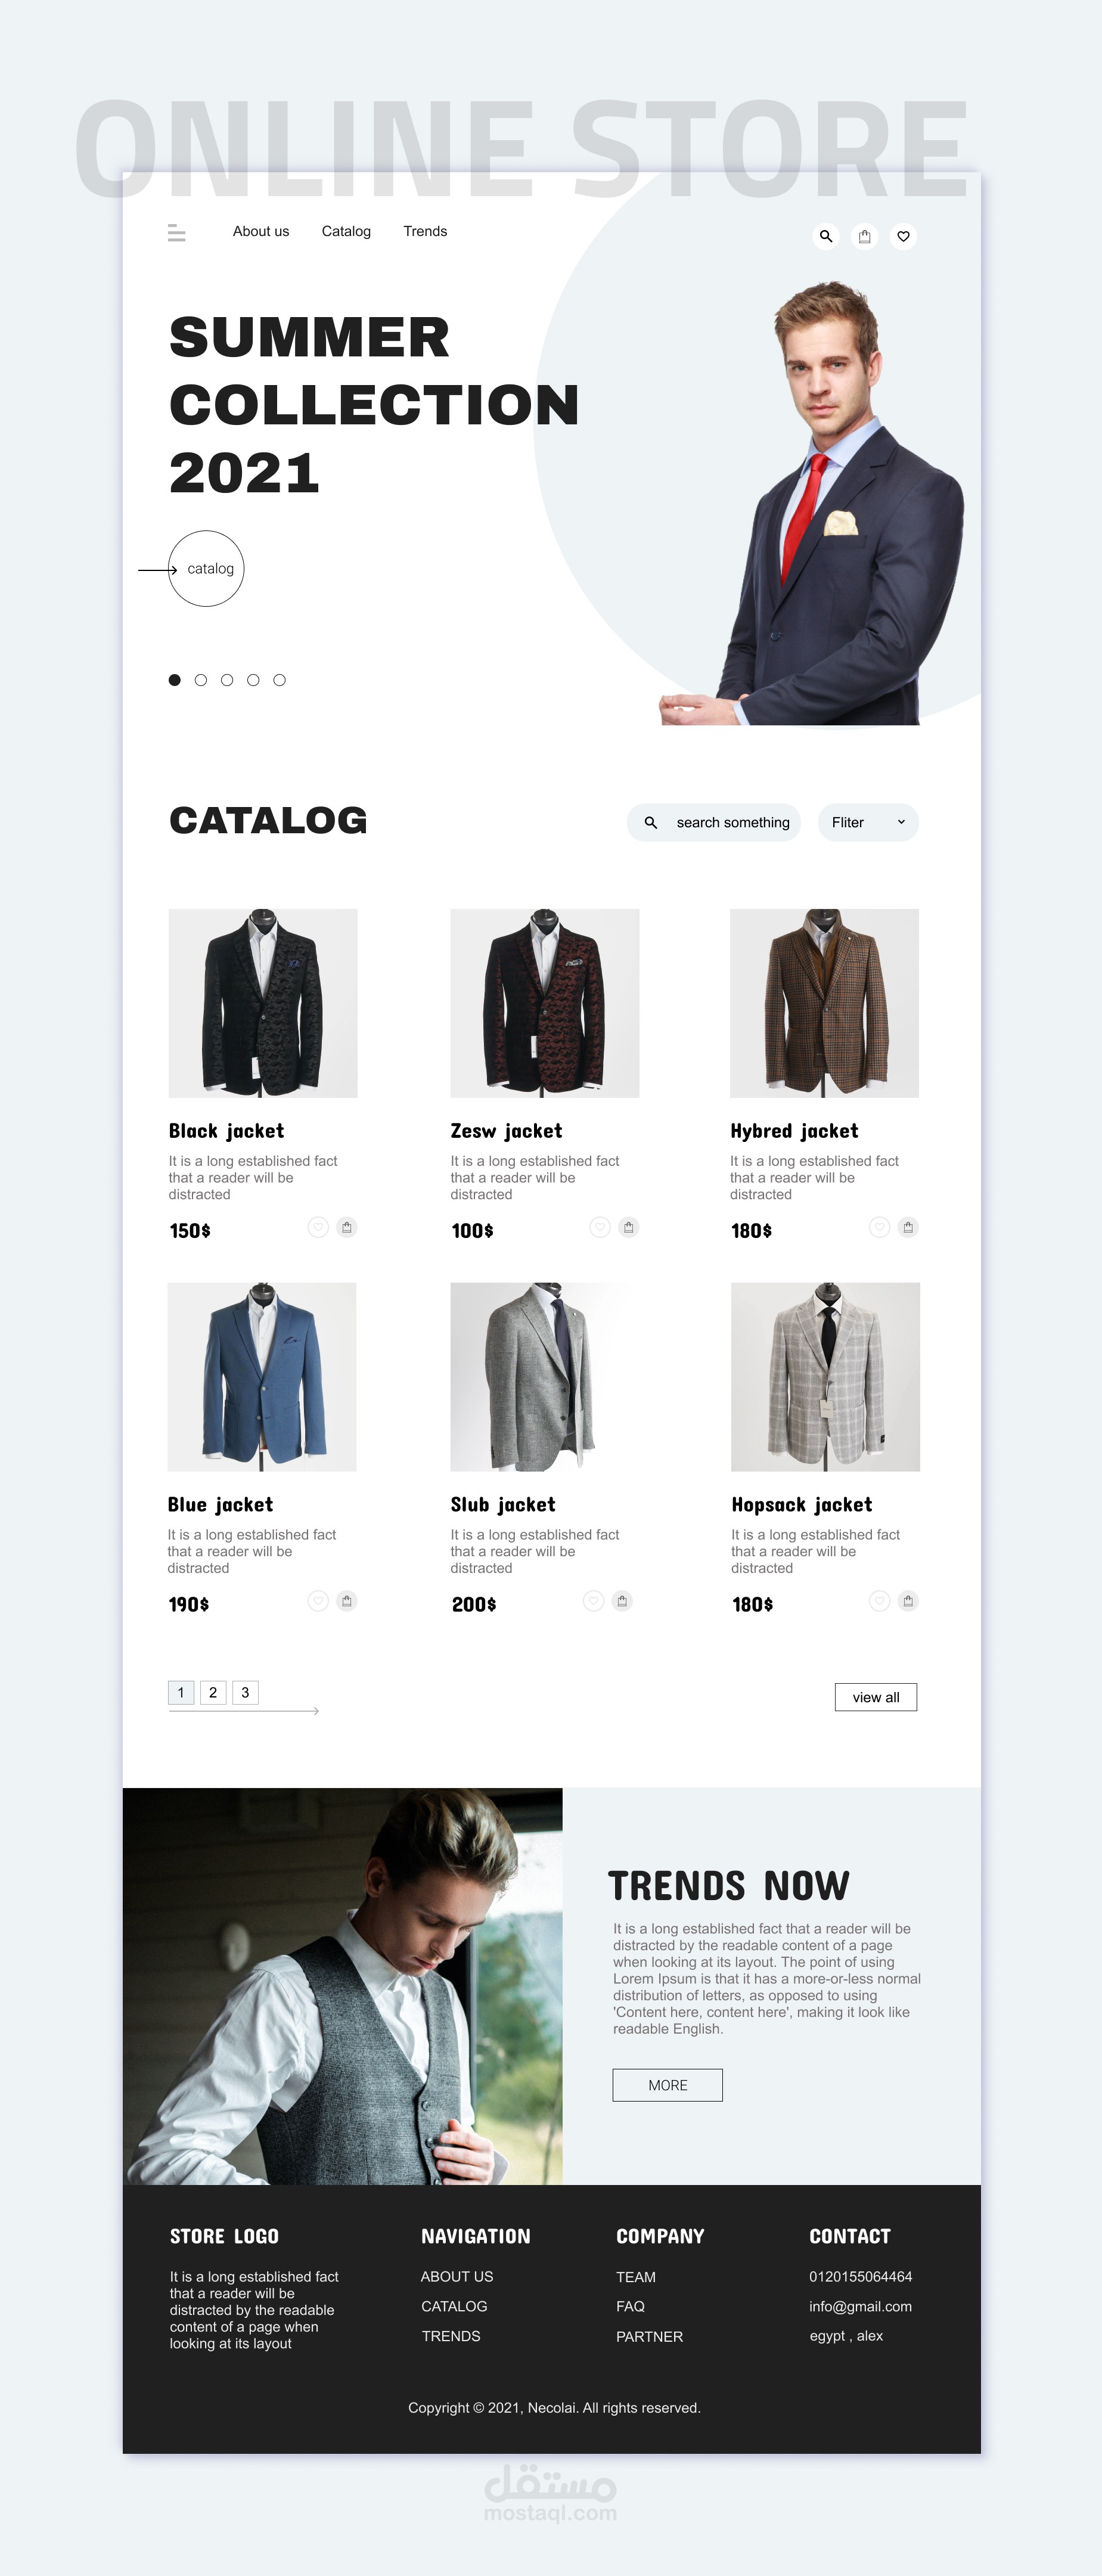This screenshot has width=1102, height=2576.
Task: Click the view all button
Action: [876, 1697]
